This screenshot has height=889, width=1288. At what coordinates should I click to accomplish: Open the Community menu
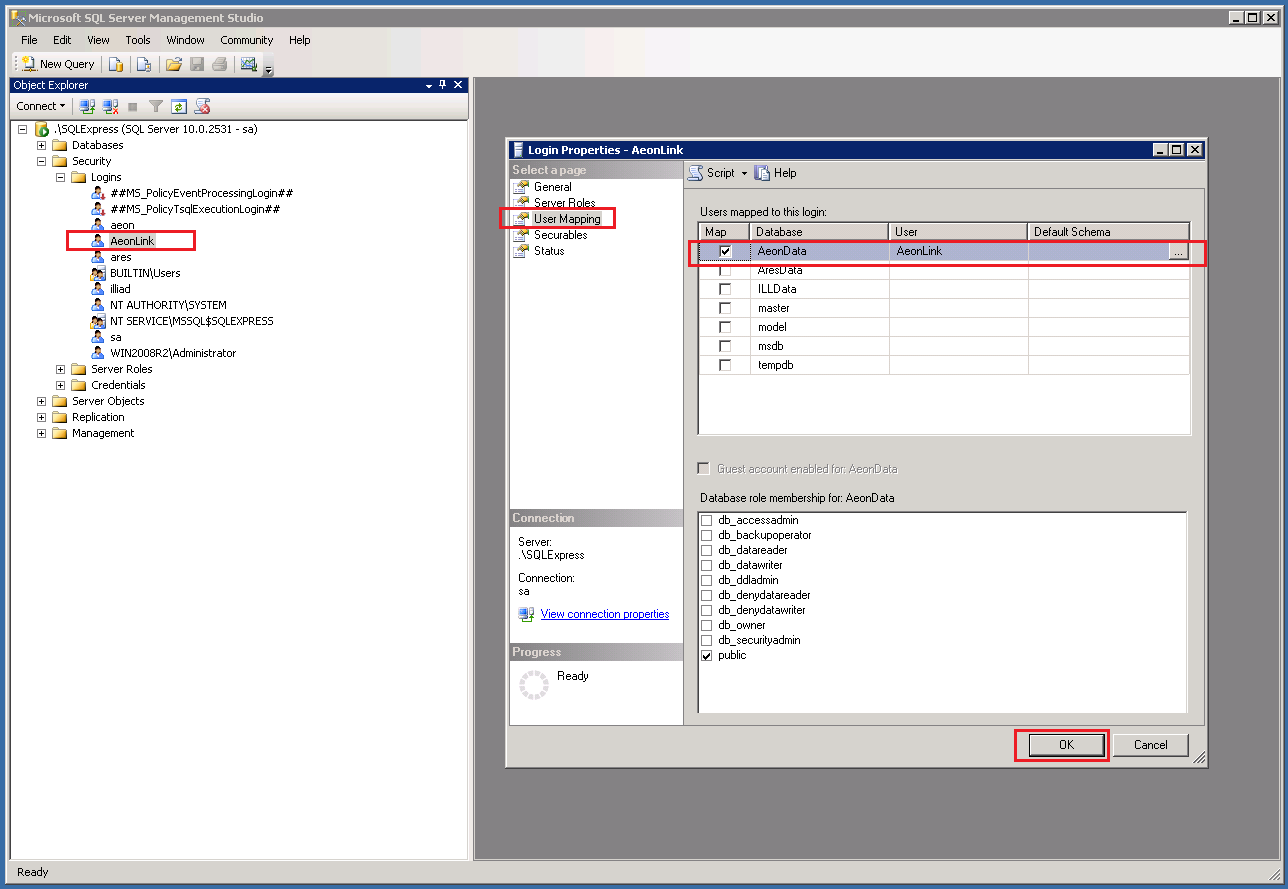coord(246,40)
